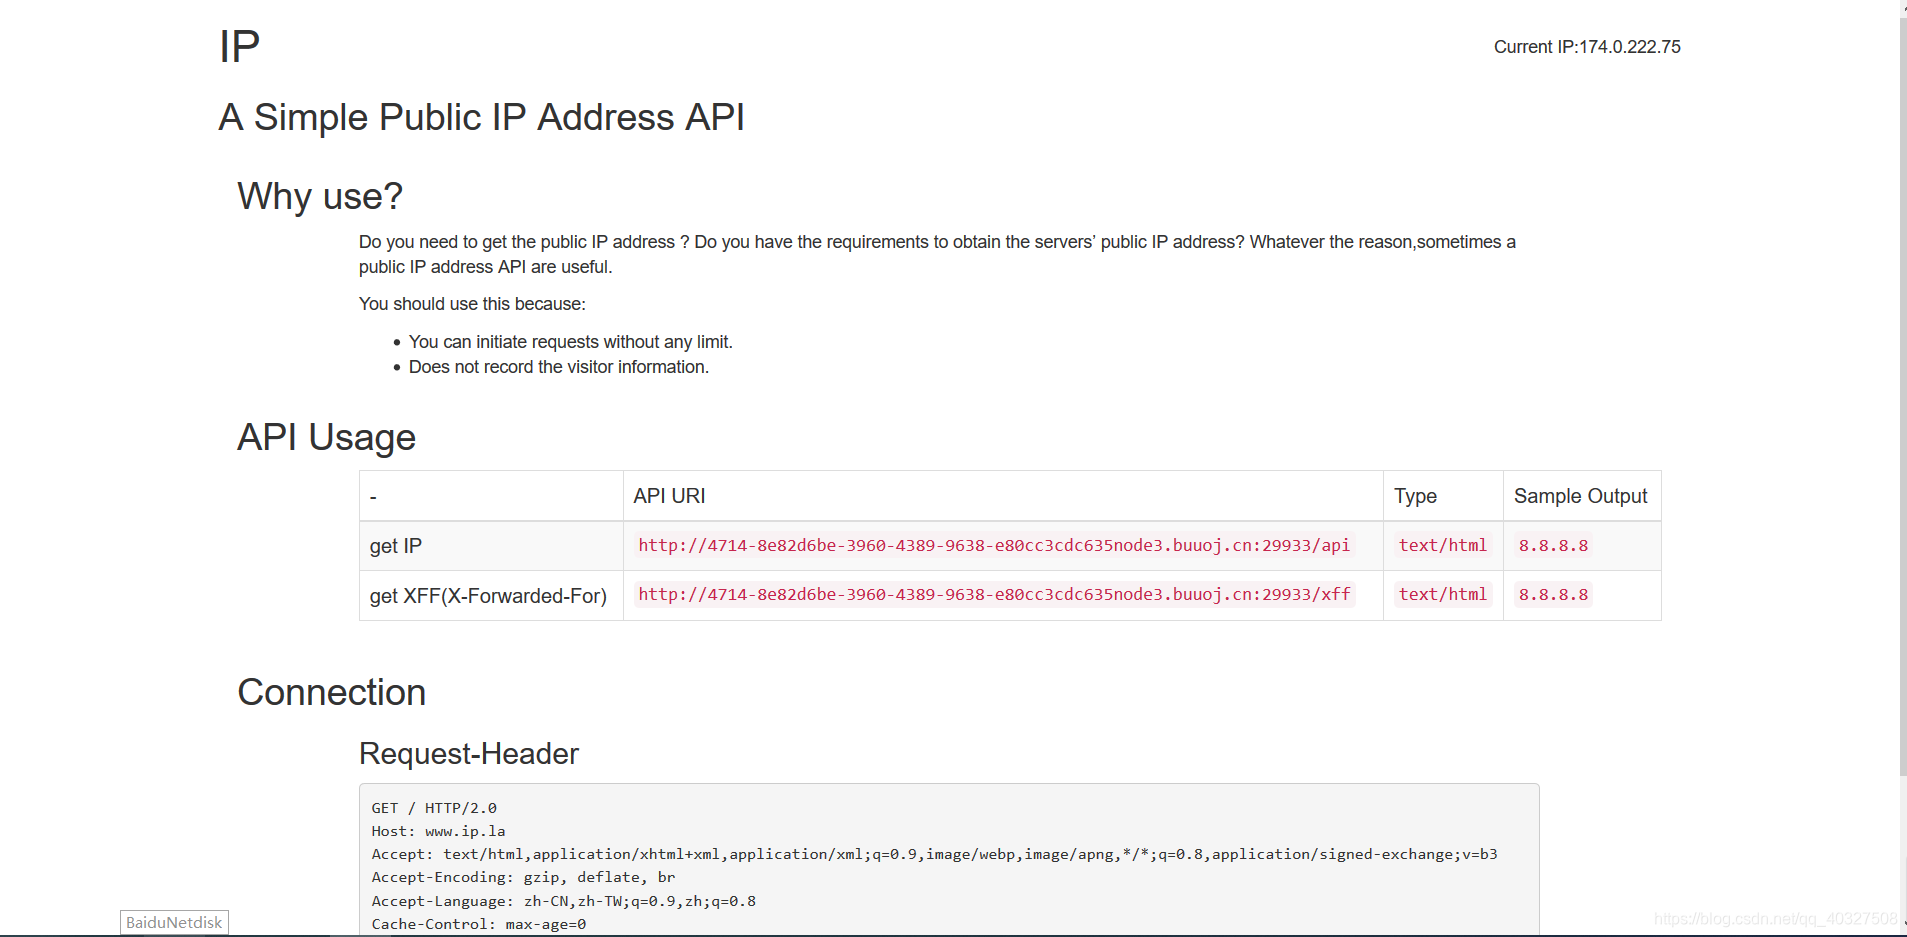This screenshot has height=937, width=1907.
Task: Click text/html type in get XFF row
Action: [x=1442, y=594]
